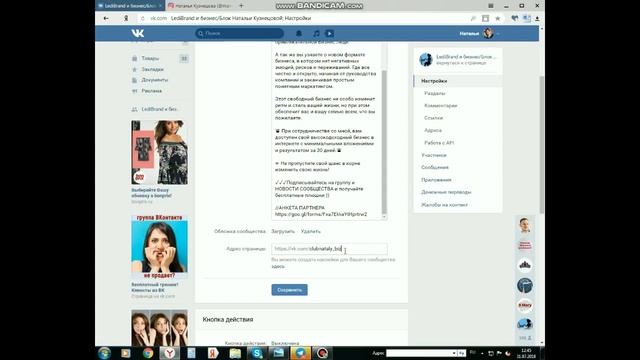Open Разделы in the settings menu
This screenshot has height=360, width=640.
click(435, 93)
